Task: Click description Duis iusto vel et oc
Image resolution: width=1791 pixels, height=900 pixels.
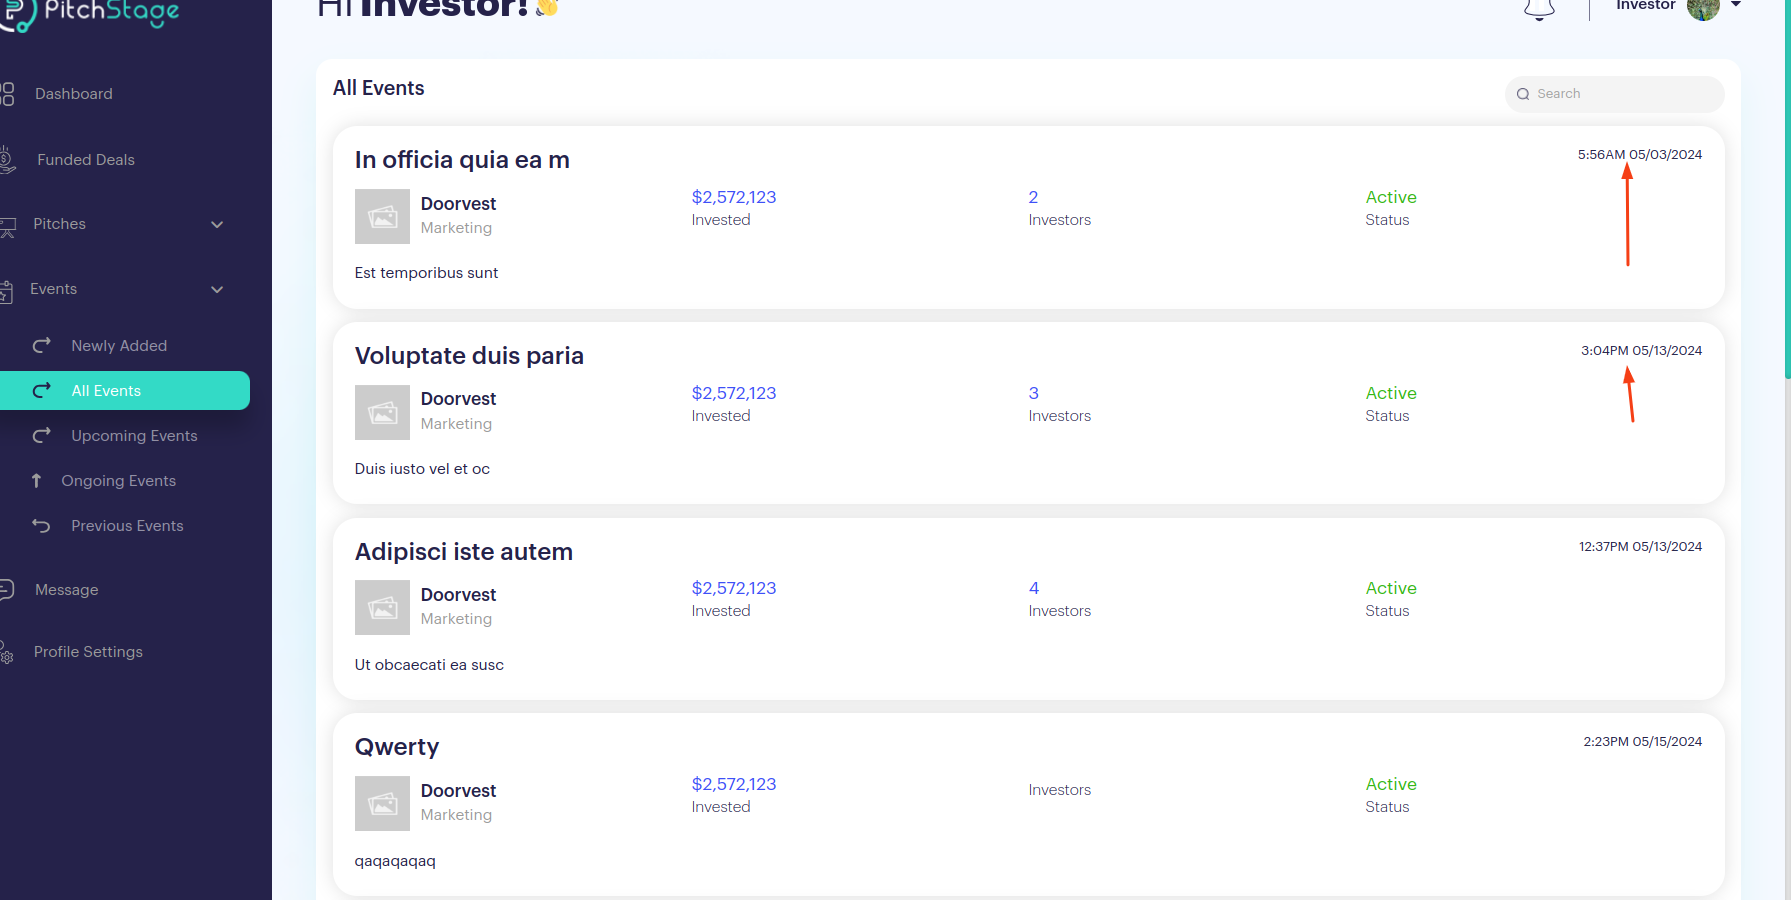Action: click(x=422, y=469)
